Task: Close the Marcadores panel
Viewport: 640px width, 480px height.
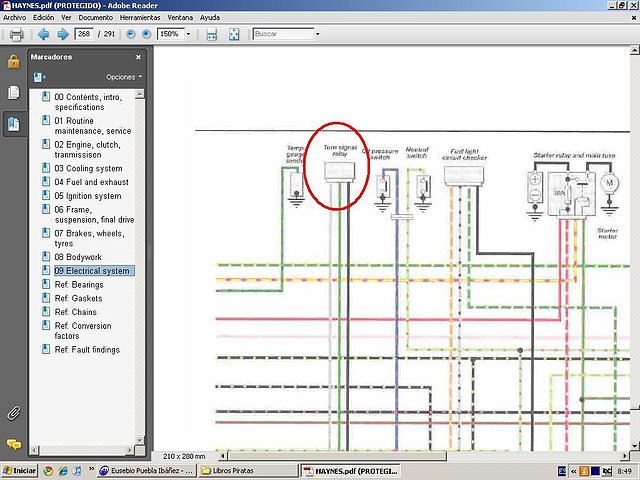Action: 138,57
